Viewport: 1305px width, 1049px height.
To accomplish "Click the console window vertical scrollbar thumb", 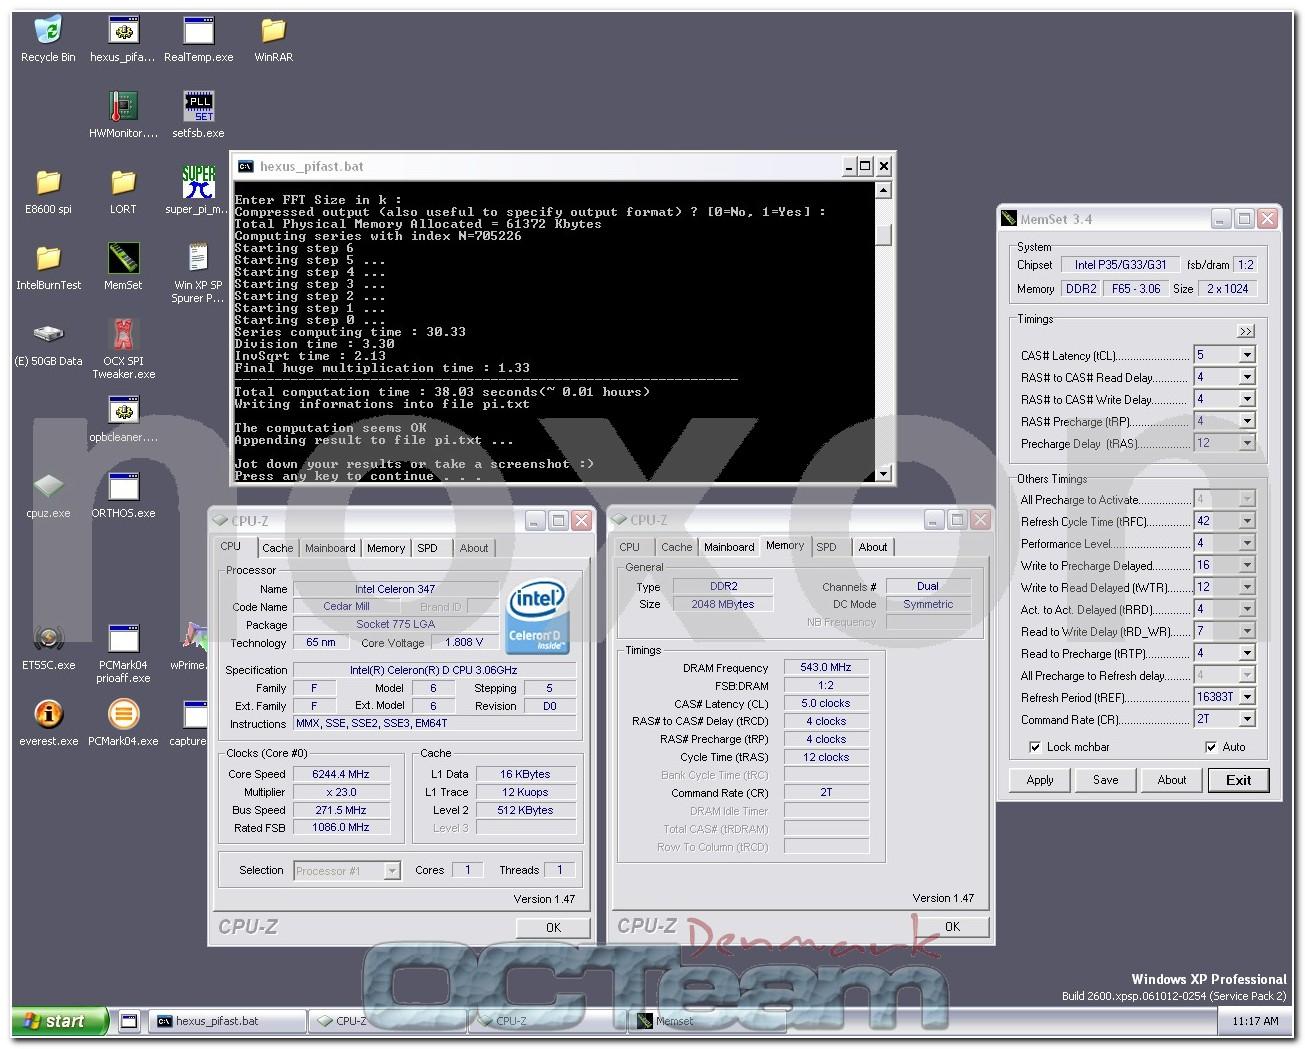I will (x=883, y=234).
